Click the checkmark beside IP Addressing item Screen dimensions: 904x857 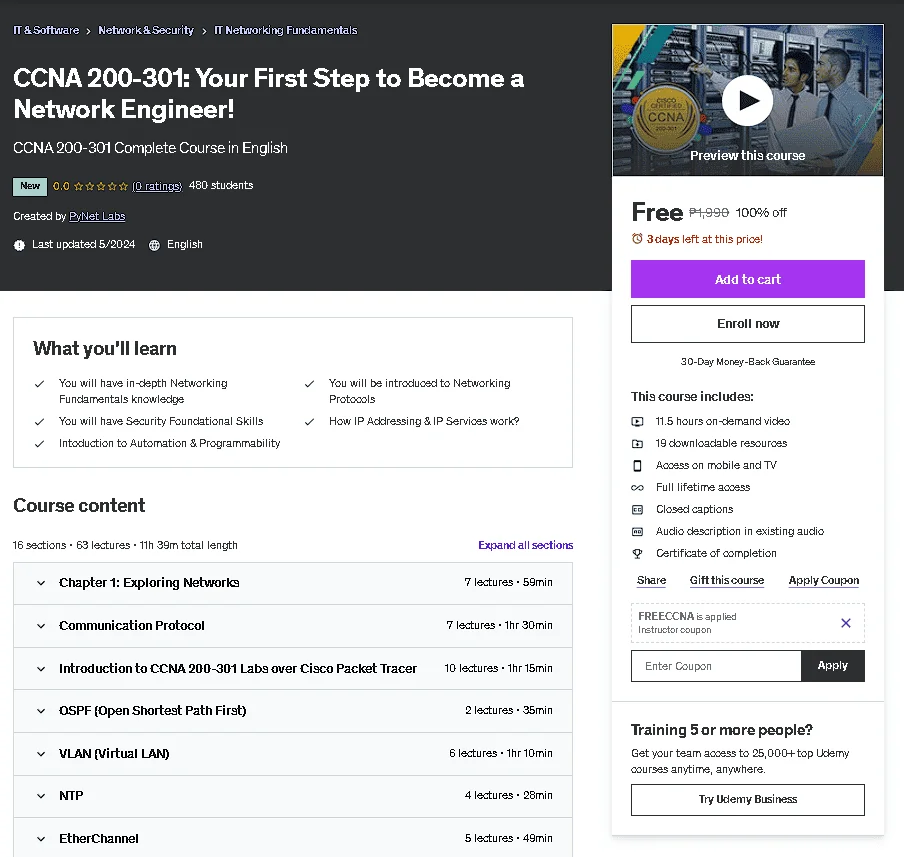click(309, 422)
